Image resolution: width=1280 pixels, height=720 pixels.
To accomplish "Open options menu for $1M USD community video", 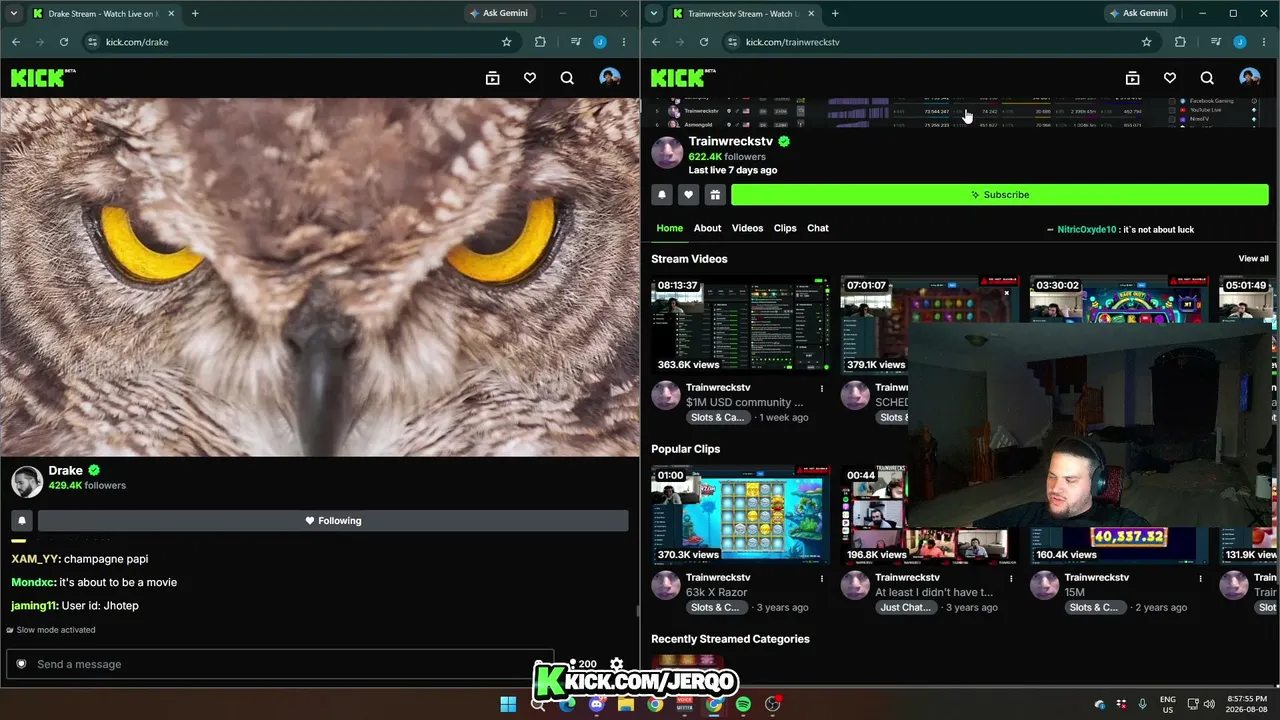I will click(822, 388).
